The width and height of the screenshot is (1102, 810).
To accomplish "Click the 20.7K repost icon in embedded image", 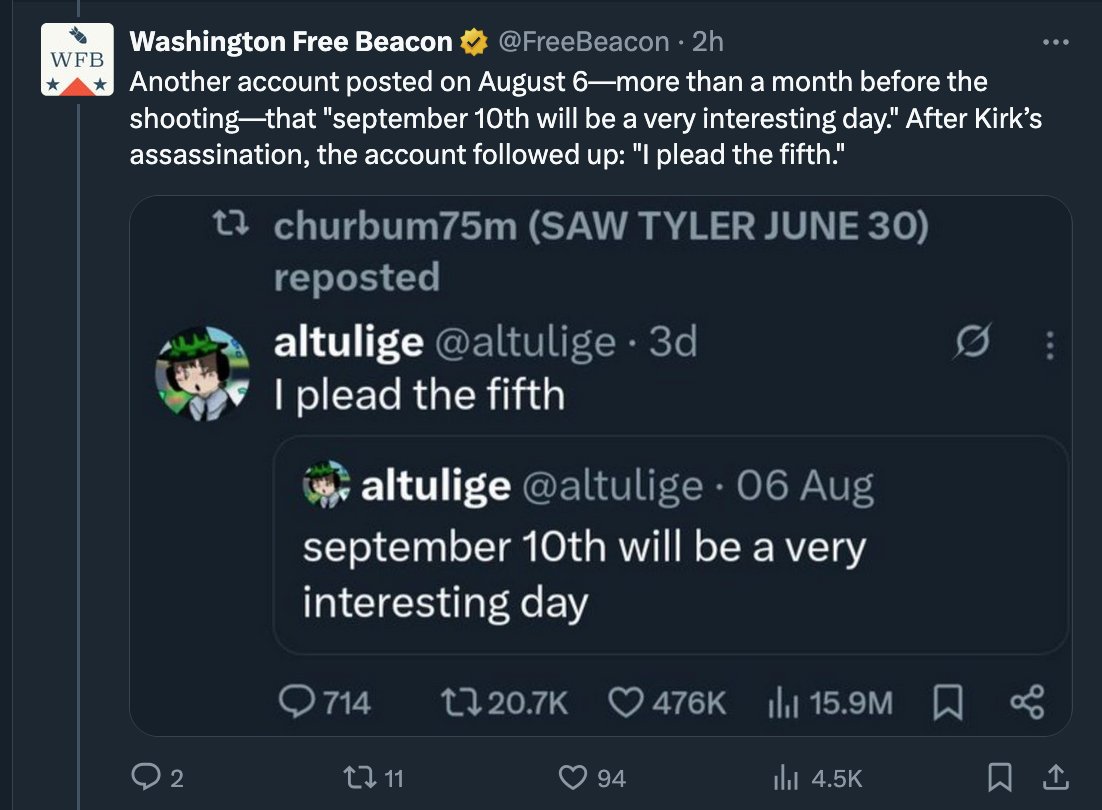I will tap(461, 702).
